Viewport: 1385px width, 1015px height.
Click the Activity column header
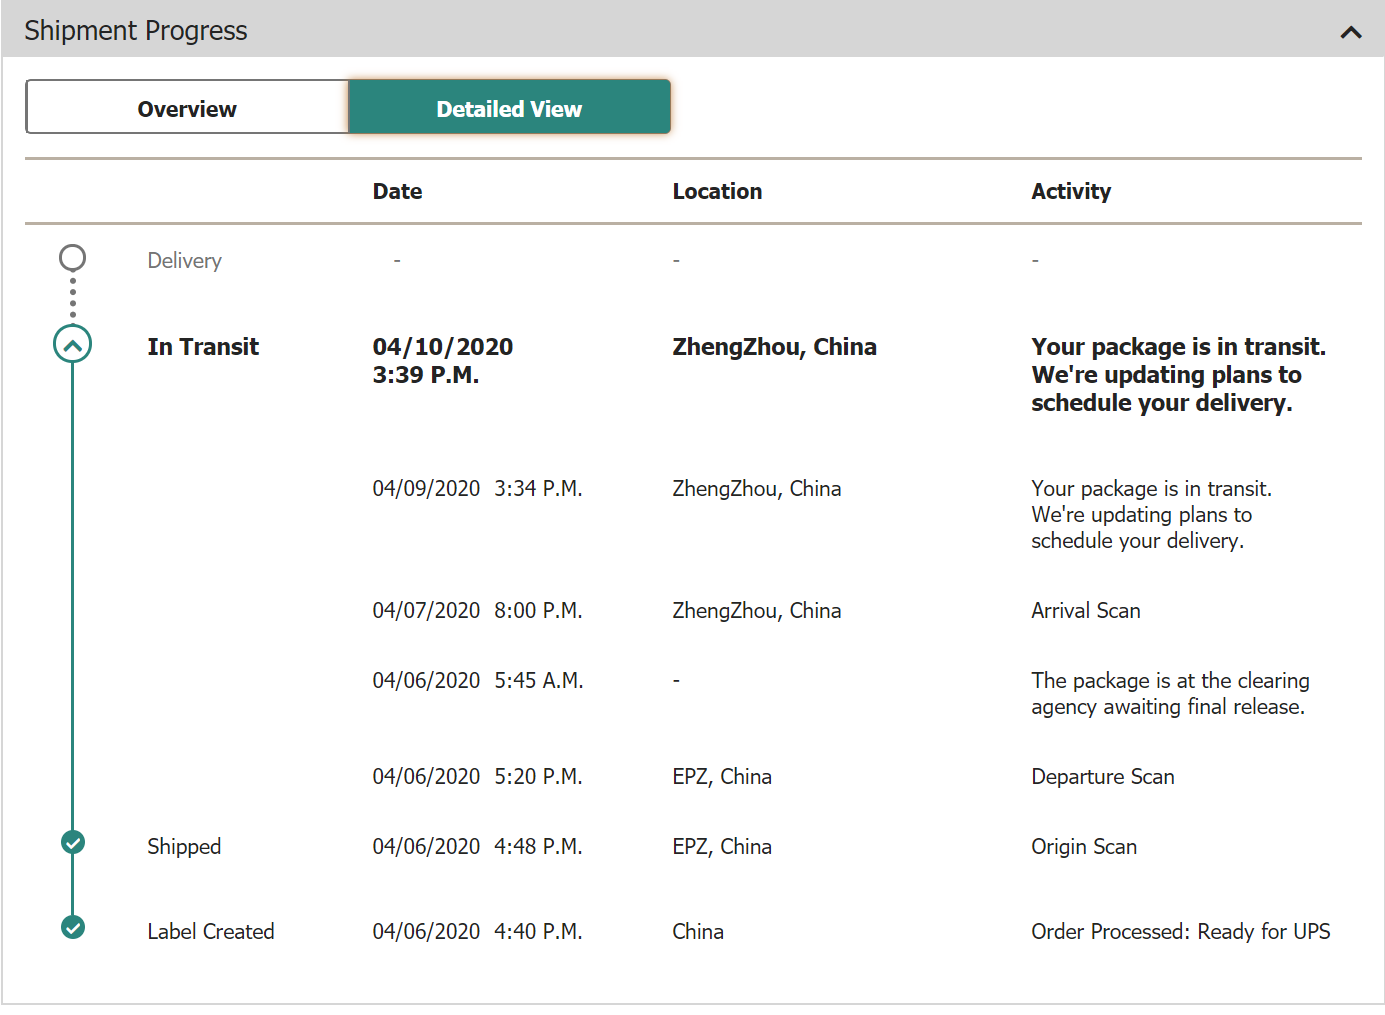[x=1071, y=191]
